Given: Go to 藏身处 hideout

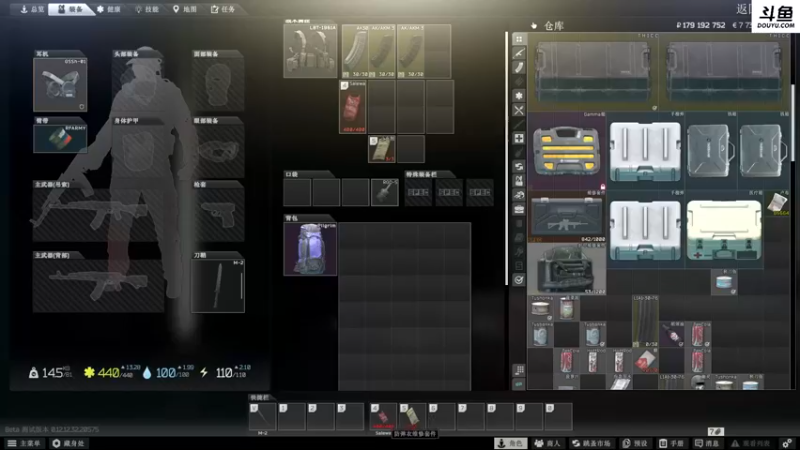Looking at the screenshot, I should click(x=68, y=443).
